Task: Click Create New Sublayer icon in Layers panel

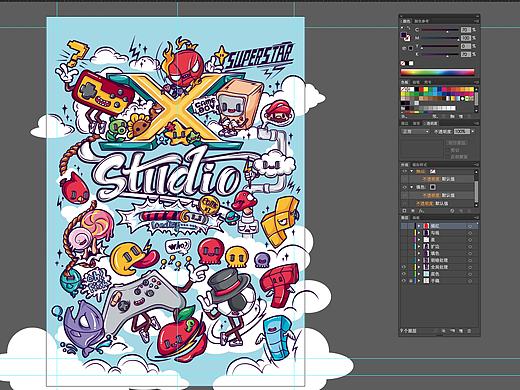Action: 452,331
